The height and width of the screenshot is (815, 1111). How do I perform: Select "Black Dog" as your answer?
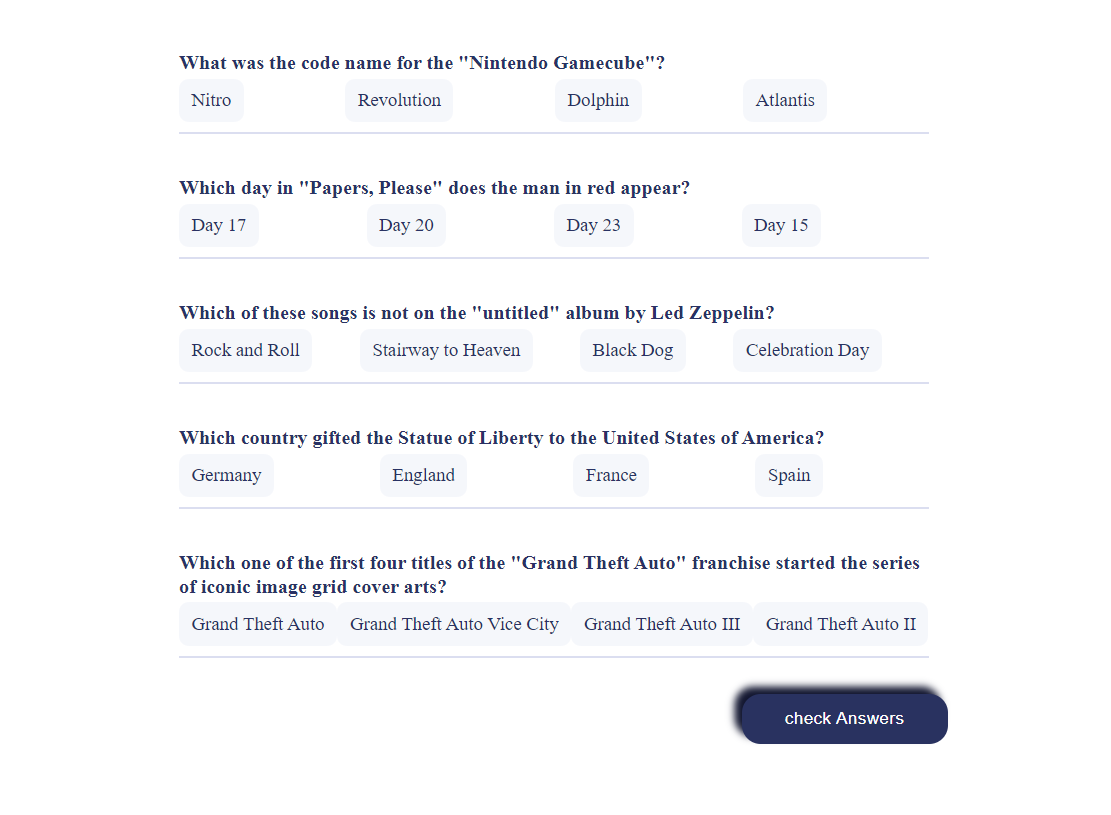point(633,350)
